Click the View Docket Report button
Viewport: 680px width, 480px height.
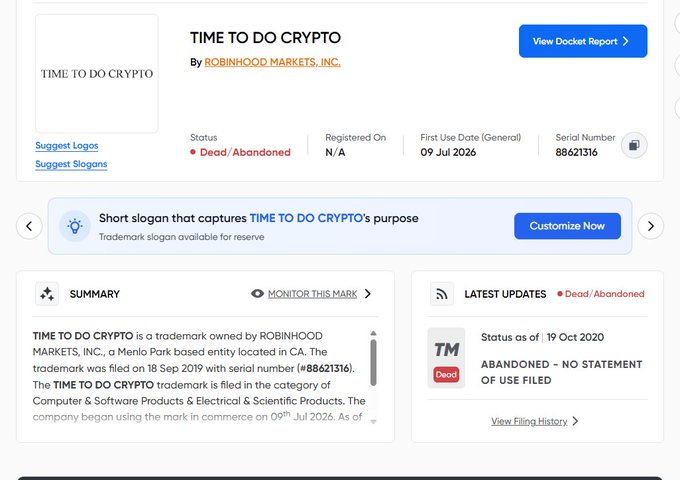583,41
